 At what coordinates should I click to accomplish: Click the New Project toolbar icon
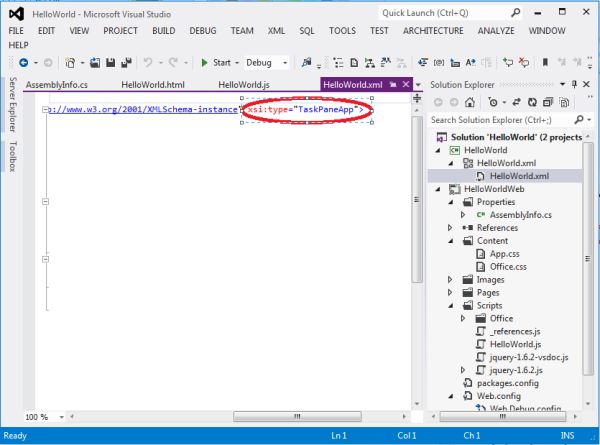pos(70,63)
